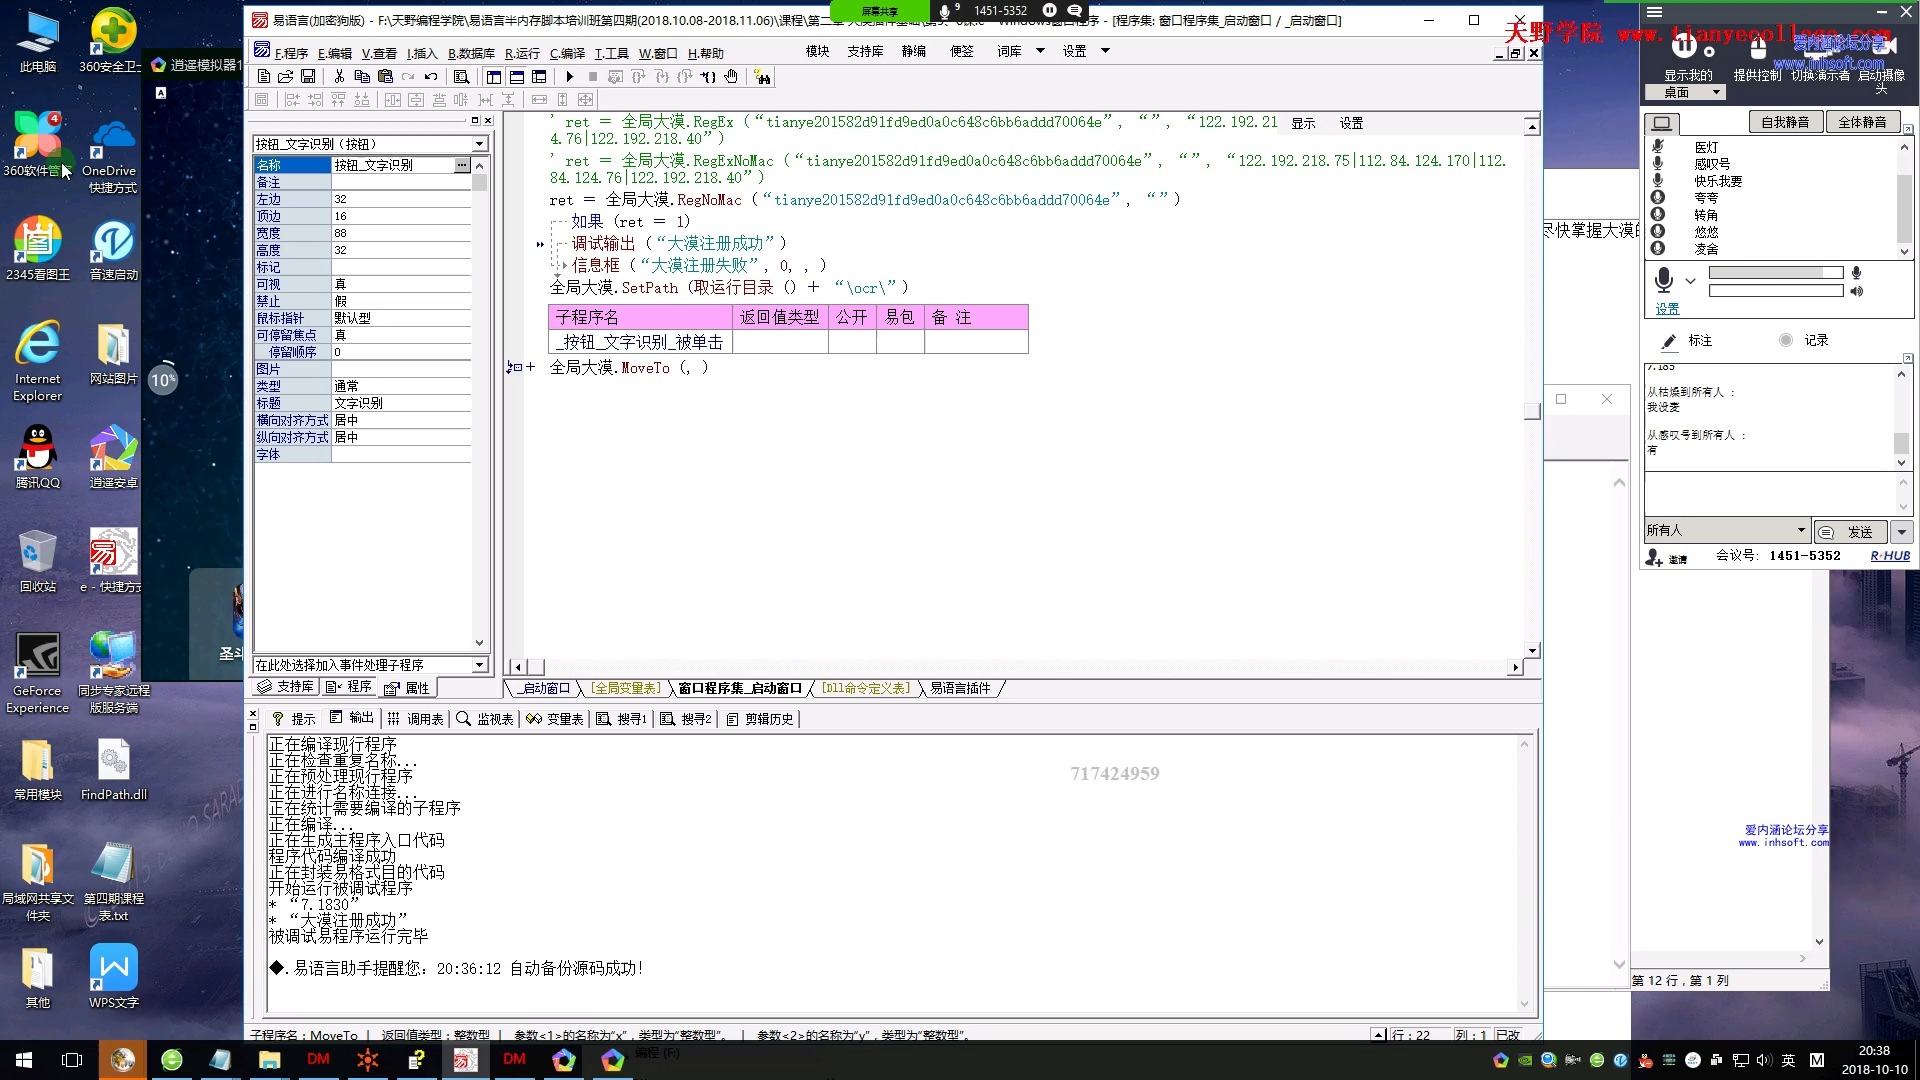Run the program with the play icon
Screen dimensions: 1920x1080
[570, 77]
